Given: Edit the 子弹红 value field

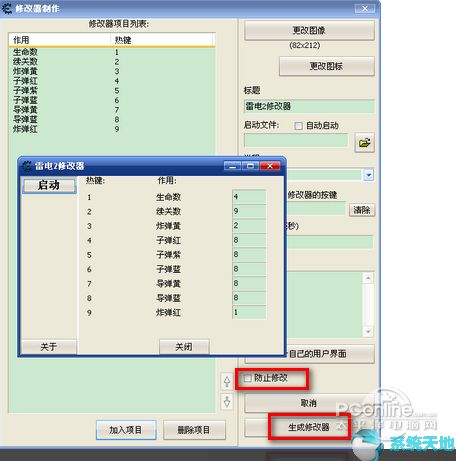Looking at the screenshot, I should [249, 240].
